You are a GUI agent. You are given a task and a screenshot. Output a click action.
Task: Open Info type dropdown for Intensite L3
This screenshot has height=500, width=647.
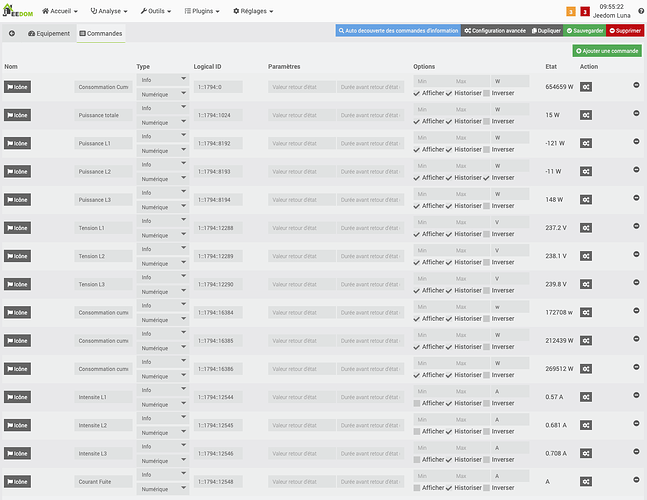pyautogui.click(x=163, y=446)
